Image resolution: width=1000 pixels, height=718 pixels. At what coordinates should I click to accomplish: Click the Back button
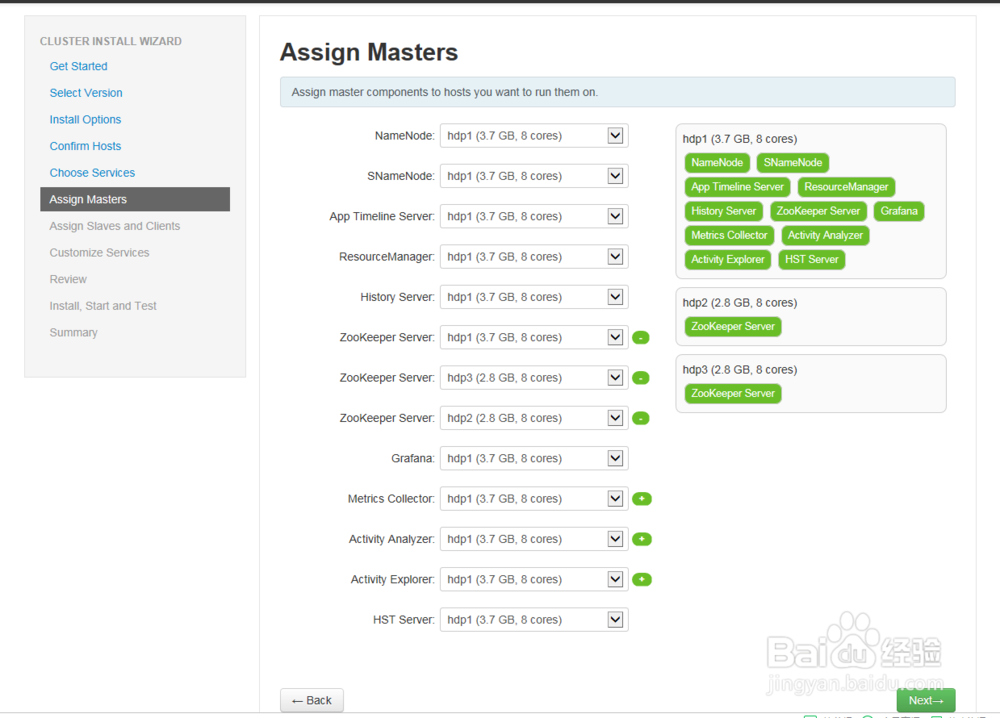[x=312, y=700]
